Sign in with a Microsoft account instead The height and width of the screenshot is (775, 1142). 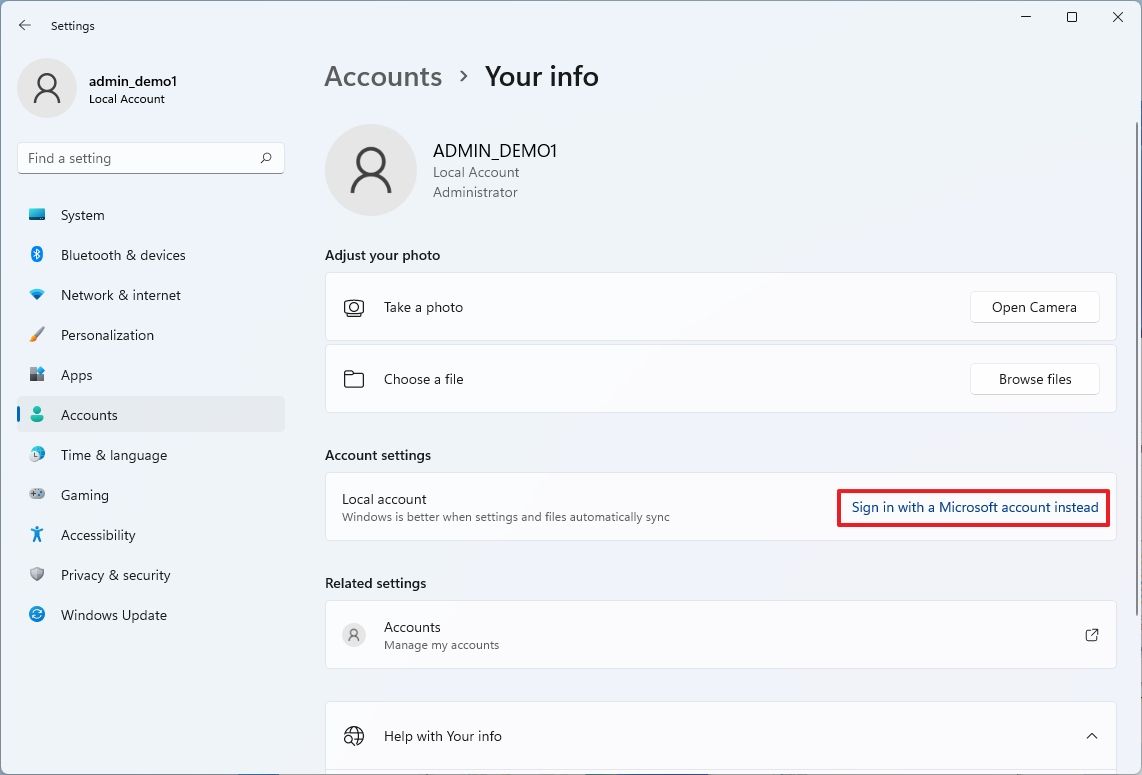pyautogui.click(x=973, y=507)
